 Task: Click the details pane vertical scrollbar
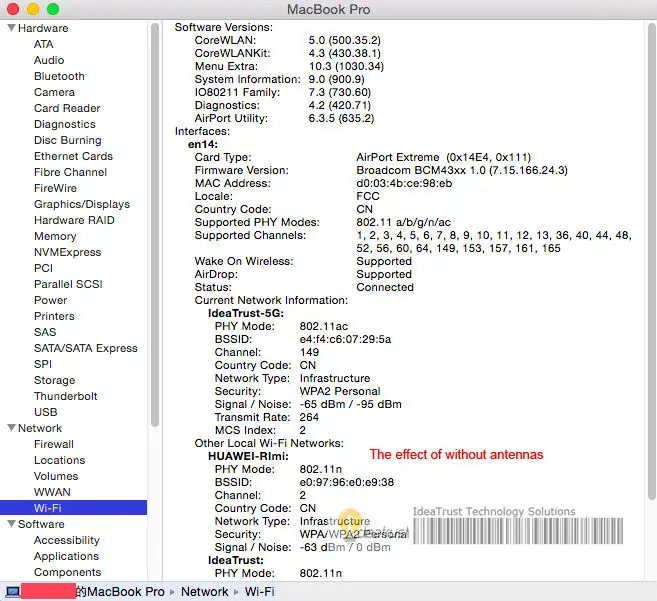tap(652, 261)
